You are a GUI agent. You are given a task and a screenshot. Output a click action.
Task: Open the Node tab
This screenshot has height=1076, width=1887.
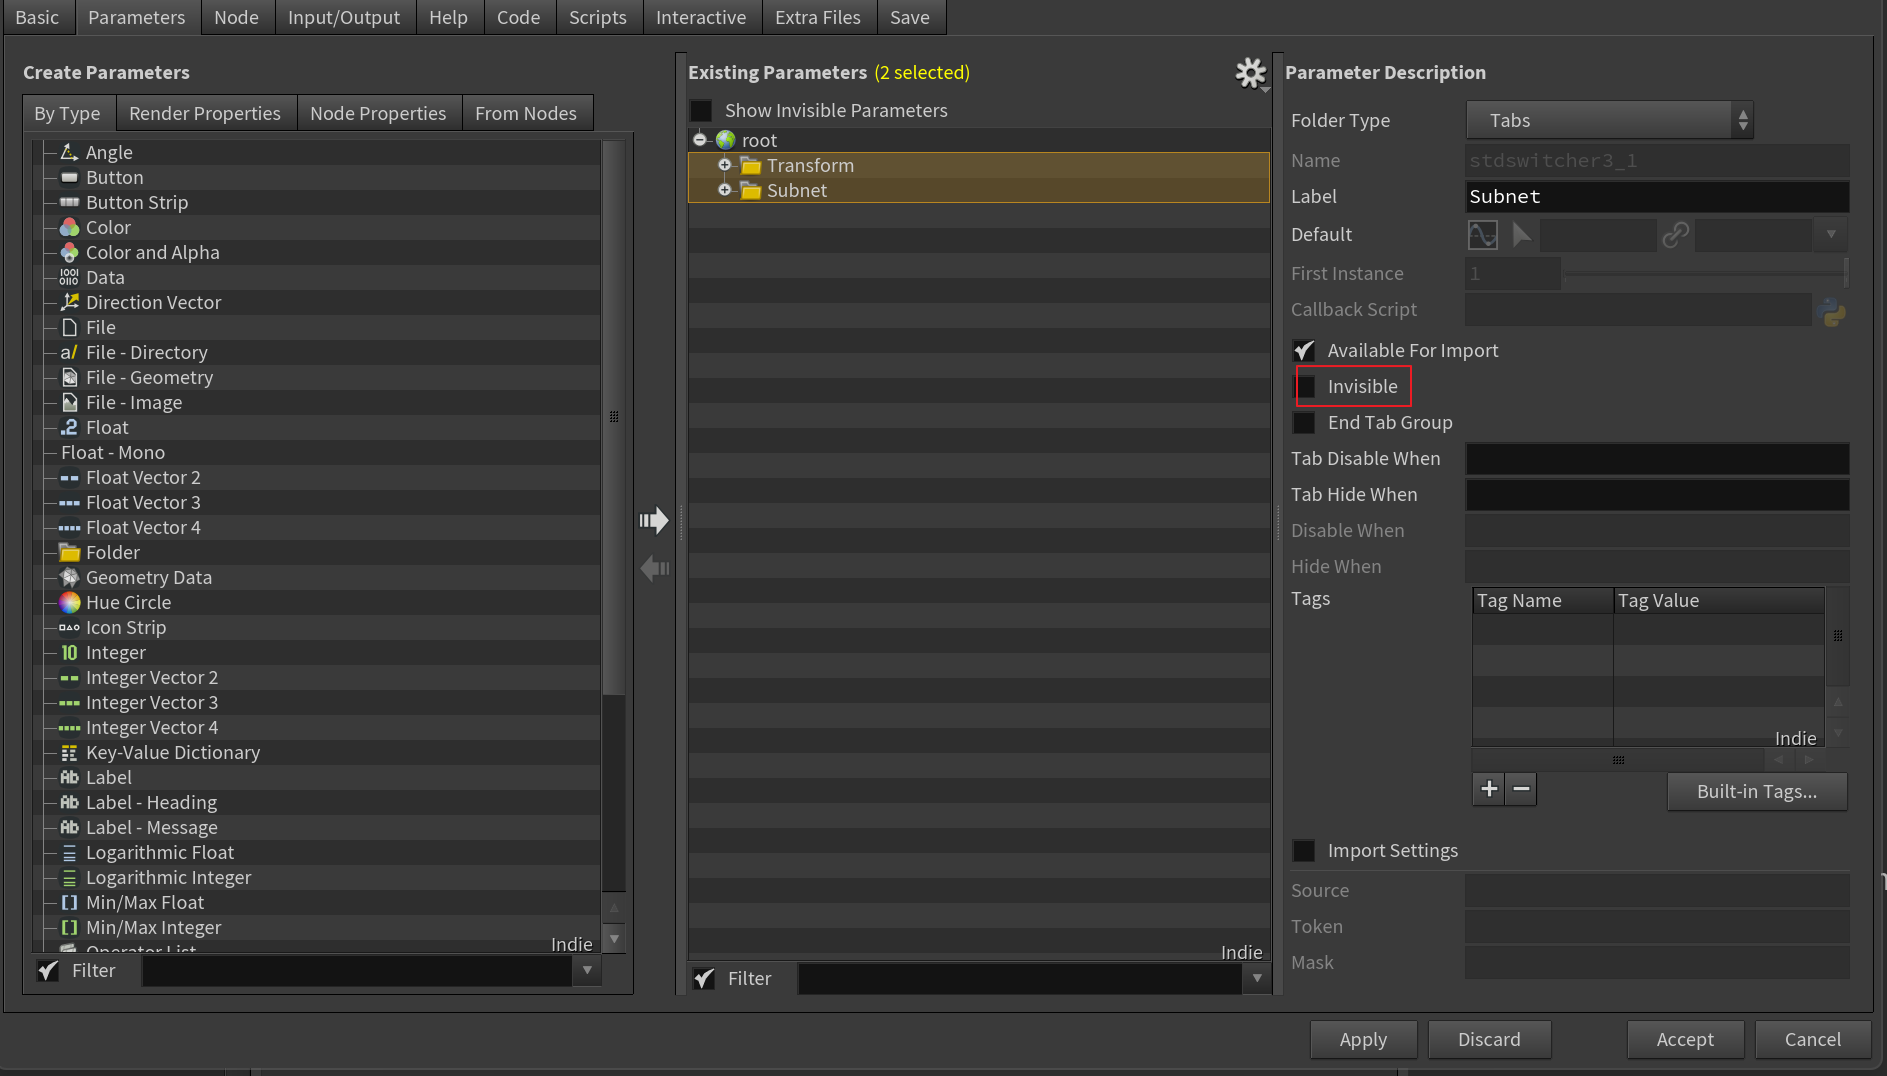click(x=236, y=17)
